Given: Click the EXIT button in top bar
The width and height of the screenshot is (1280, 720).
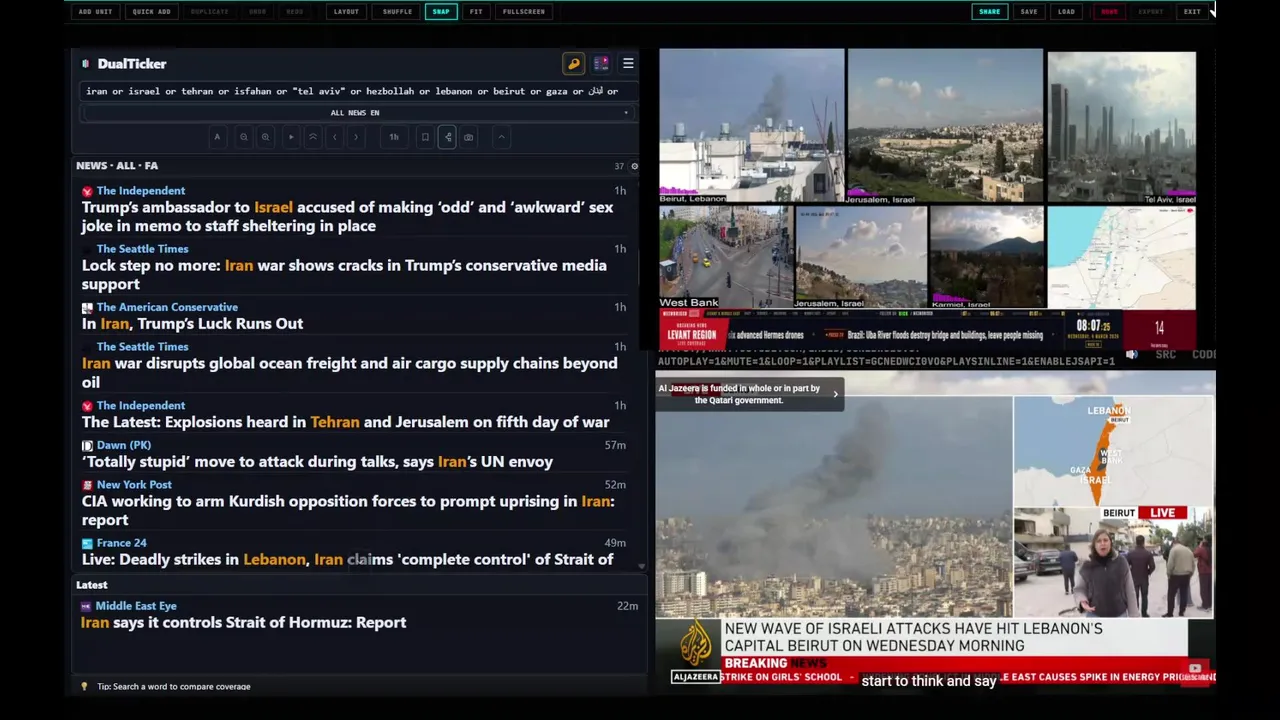Looking at the screenshot, I should point(1192,12).
